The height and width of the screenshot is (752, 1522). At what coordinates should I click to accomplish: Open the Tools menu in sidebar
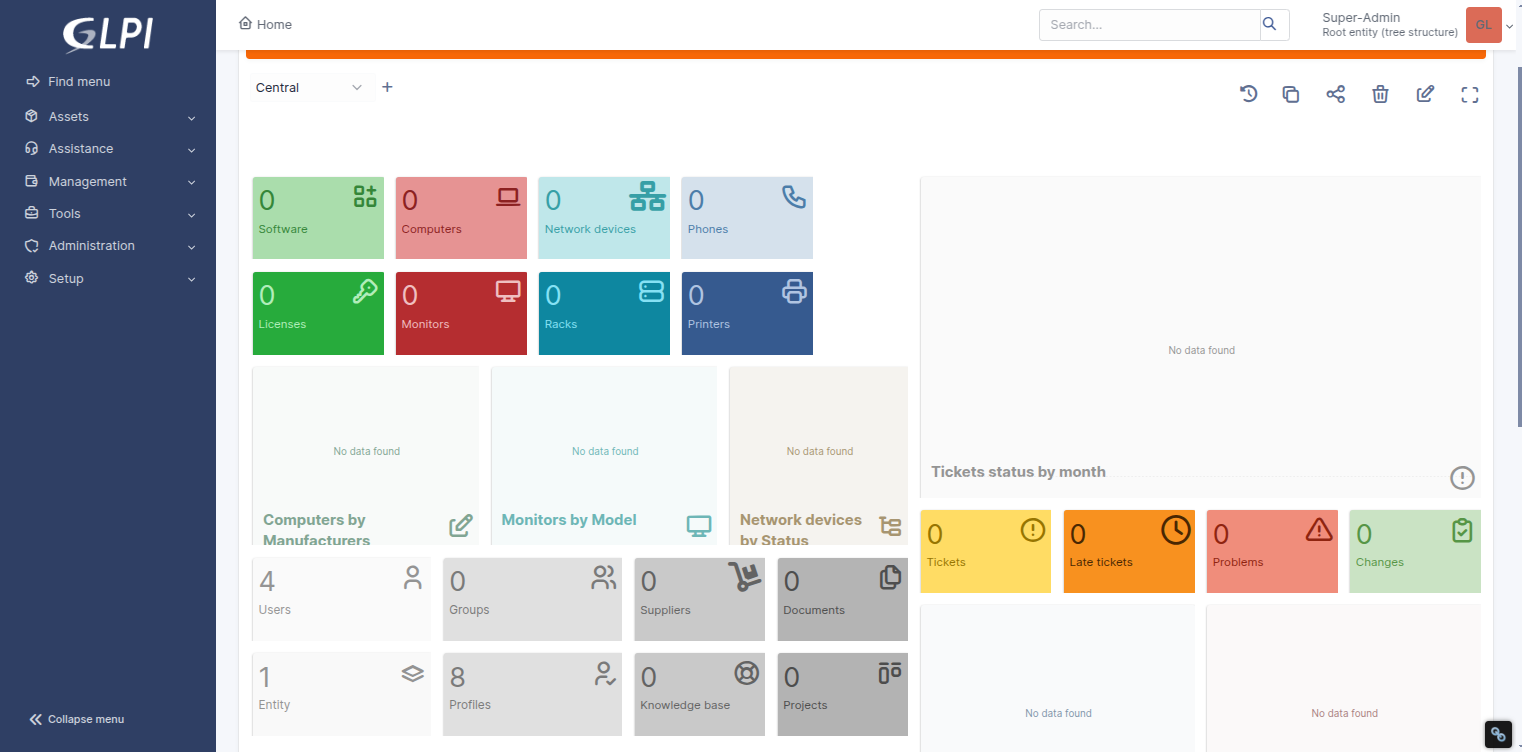[108, 214]
